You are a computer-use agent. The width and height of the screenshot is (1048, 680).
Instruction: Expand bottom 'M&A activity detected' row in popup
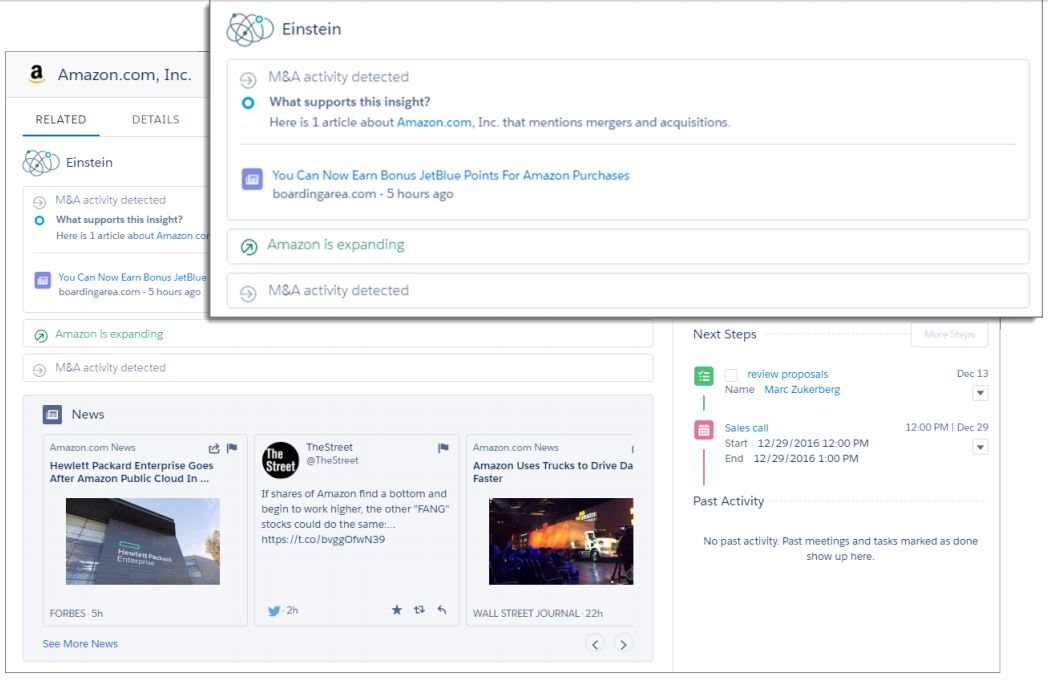coord(337,291)
